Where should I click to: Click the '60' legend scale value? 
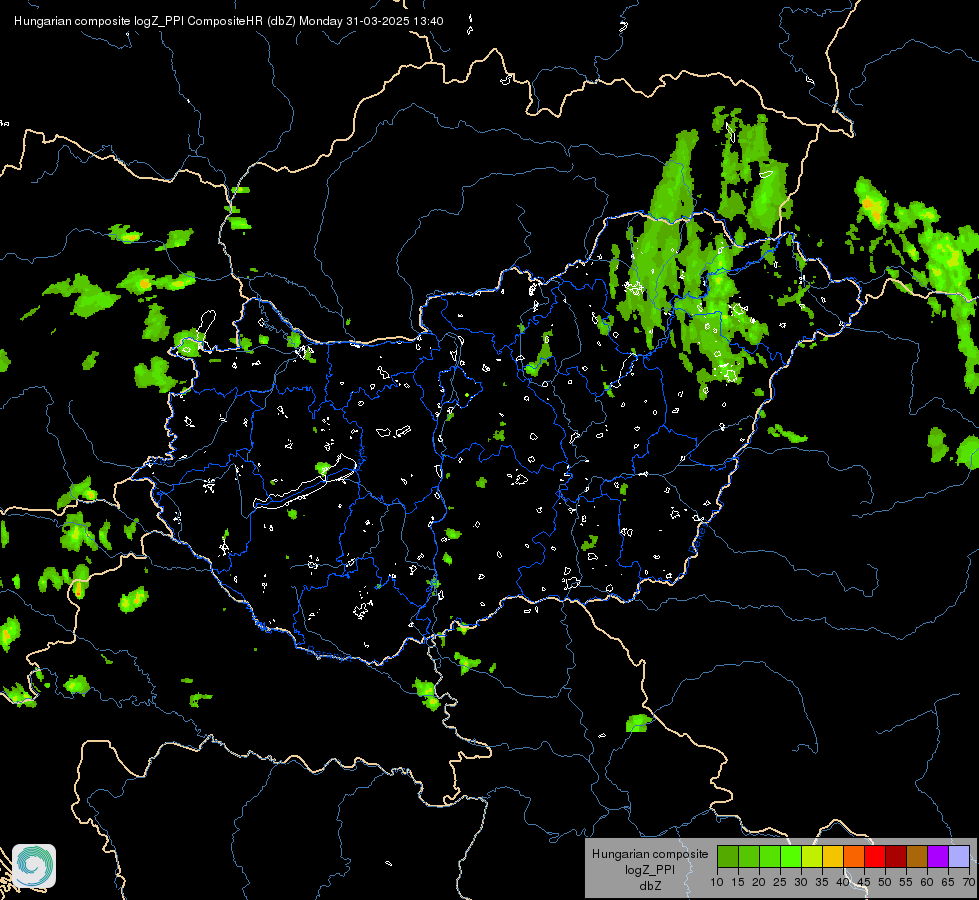click(x=927, y=883)
